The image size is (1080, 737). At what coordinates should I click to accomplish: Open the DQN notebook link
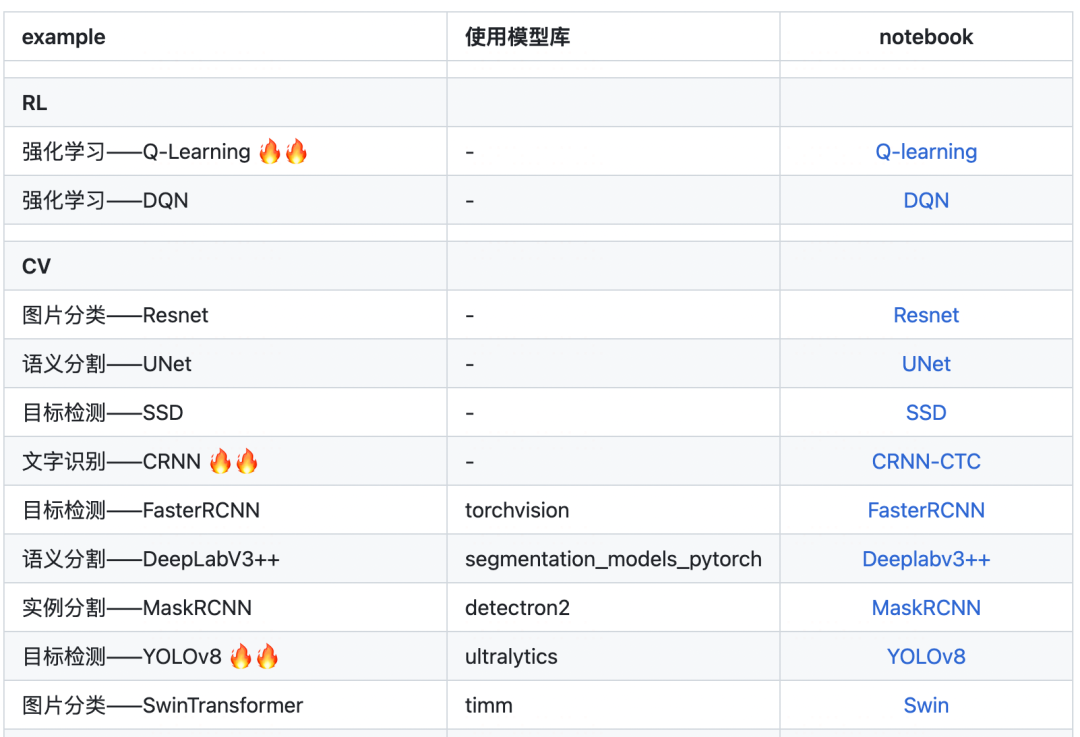click(x=926, y=200)
